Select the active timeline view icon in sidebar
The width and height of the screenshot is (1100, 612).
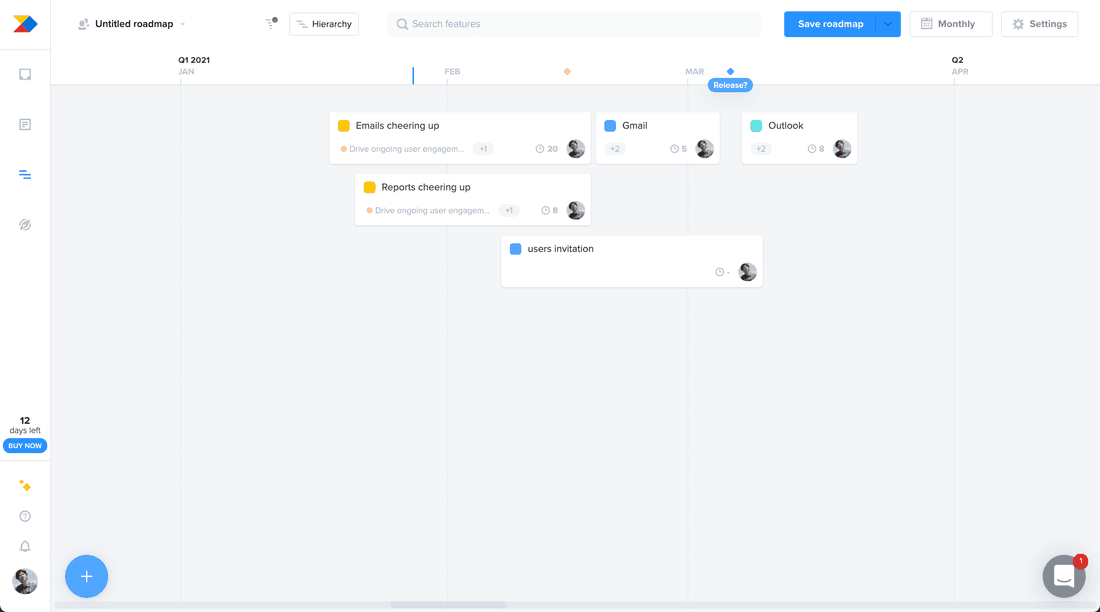pos(24,174)
